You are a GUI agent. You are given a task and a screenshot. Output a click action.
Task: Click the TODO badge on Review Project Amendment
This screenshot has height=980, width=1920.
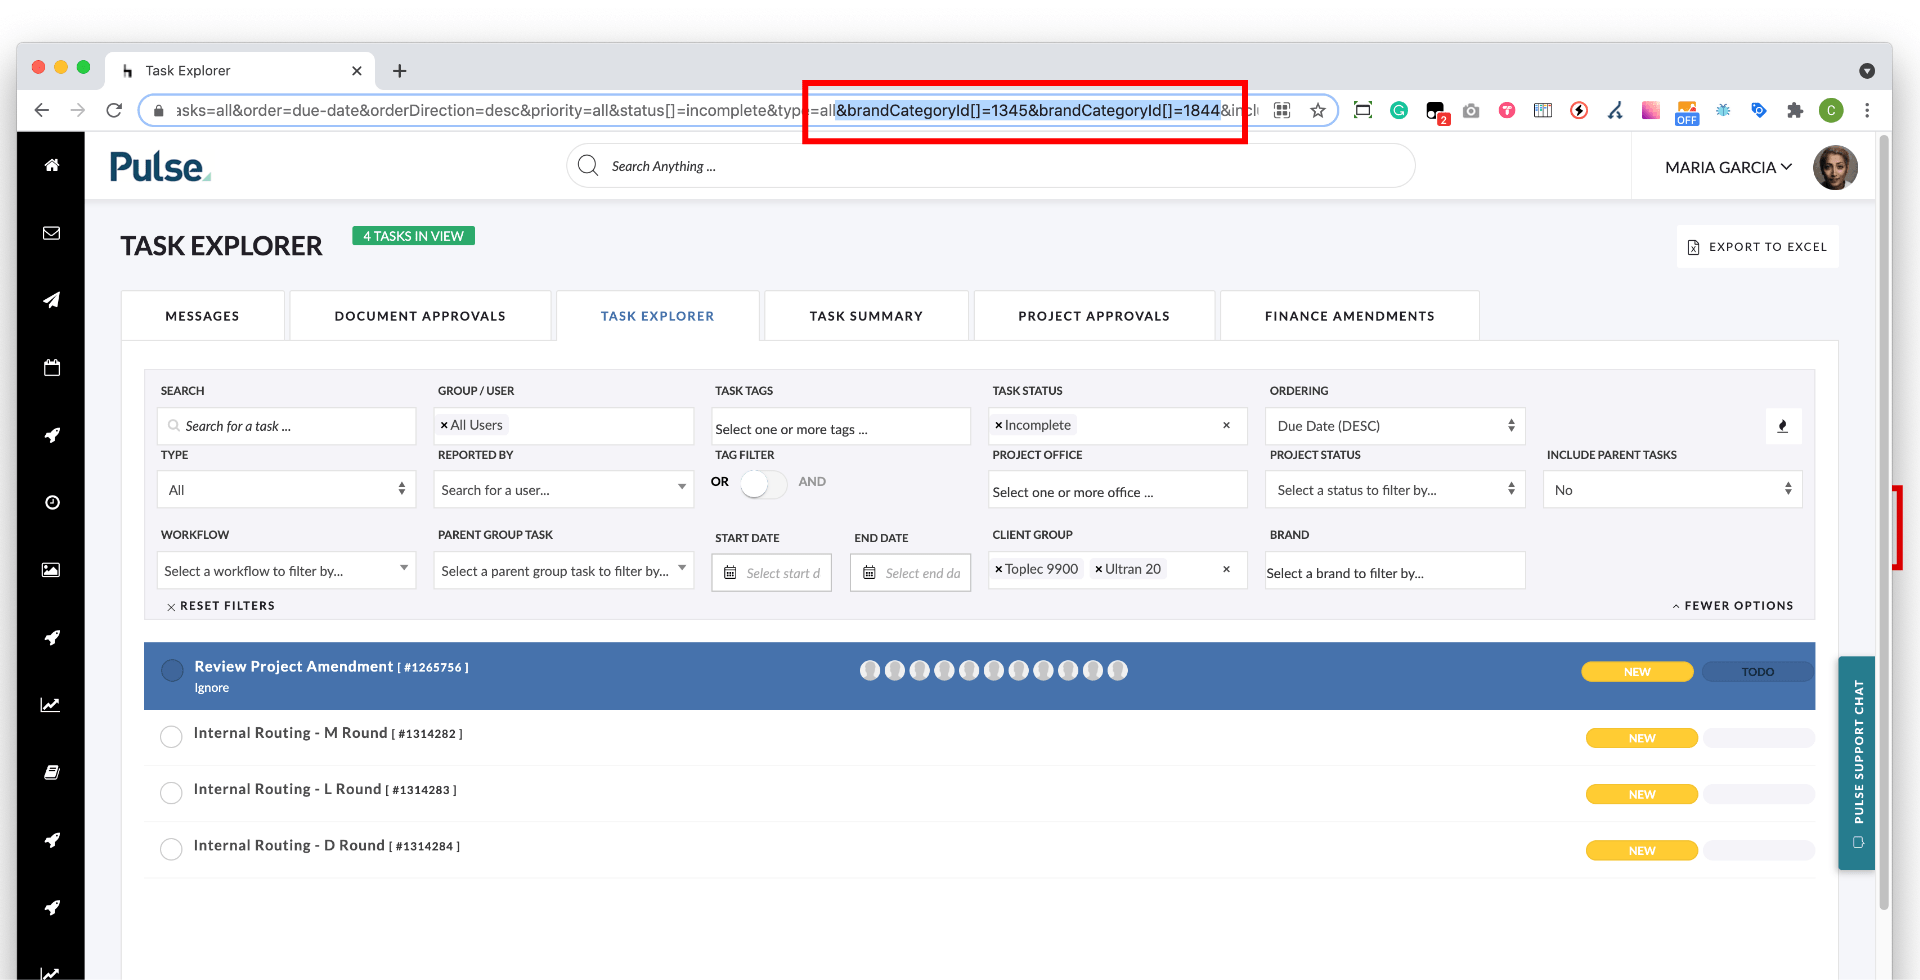(1757, 672)
